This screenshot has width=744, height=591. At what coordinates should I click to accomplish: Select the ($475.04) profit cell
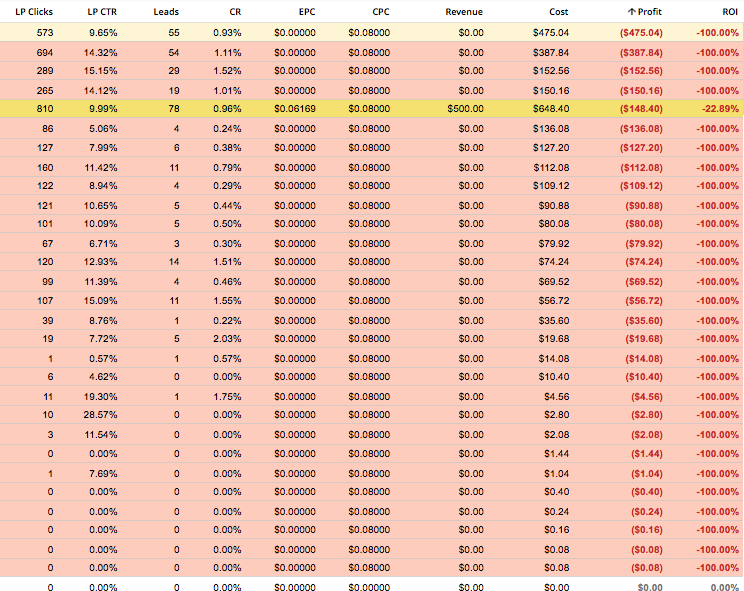click(x=641, y=33)
